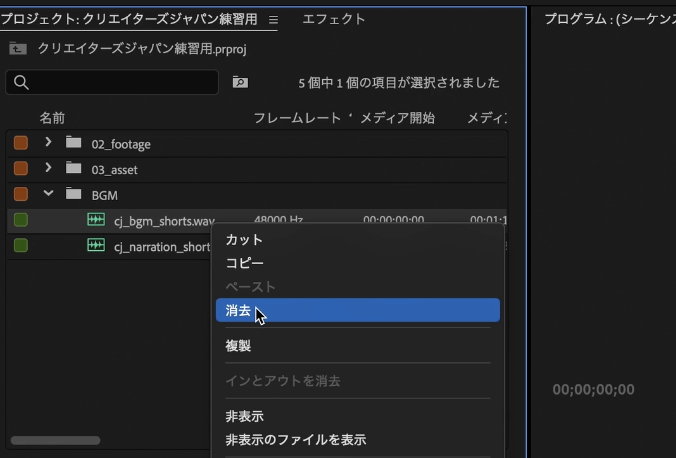676x458 pixels.
Task: Click the green label swatch of cj_bgm_shorts.wav
Action: (21, 220)
